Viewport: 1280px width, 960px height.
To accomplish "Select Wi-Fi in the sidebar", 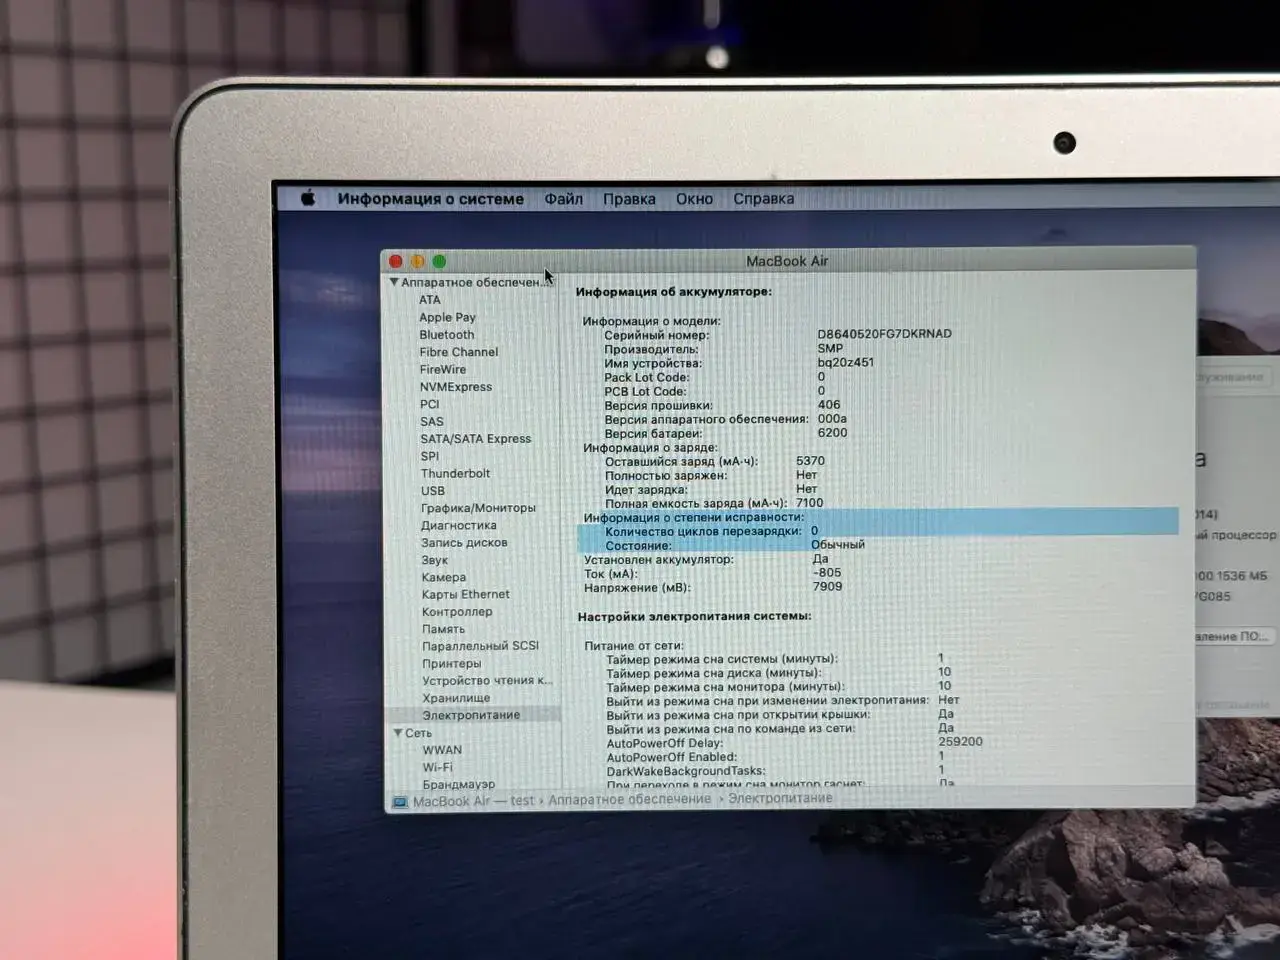I will click(x=437, y=767).
